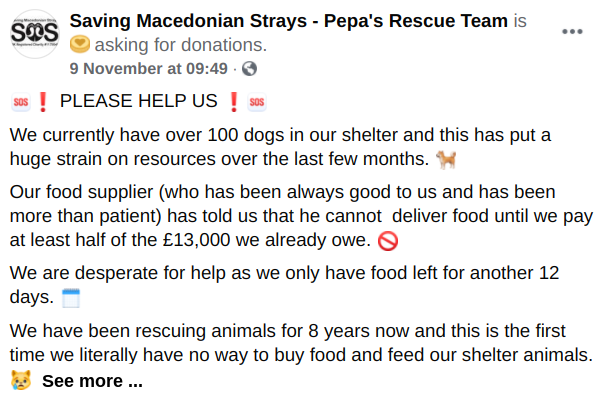Click the calendar emoji after days

point(71,298)
